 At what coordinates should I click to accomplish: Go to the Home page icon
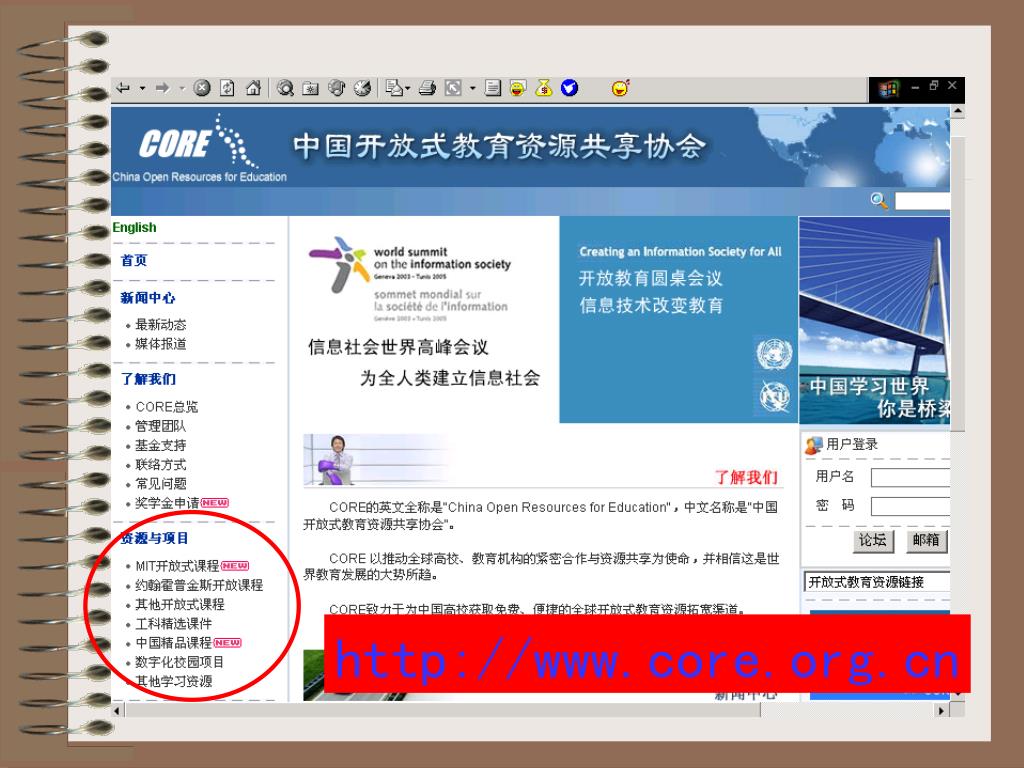pos(253,88)
